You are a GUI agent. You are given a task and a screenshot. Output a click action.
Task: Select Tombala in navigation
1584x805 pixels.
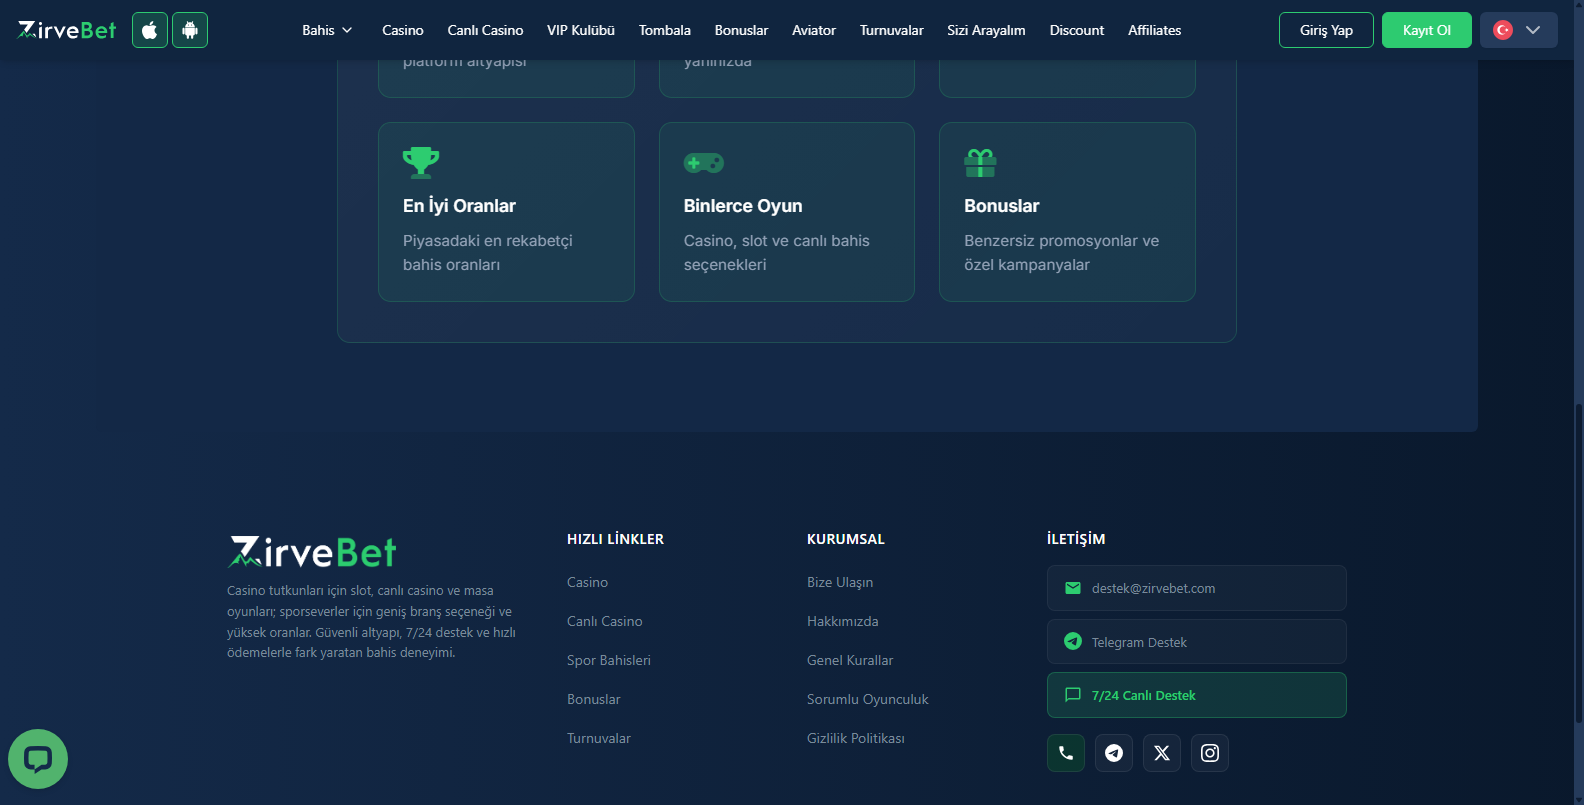(665, 30)
